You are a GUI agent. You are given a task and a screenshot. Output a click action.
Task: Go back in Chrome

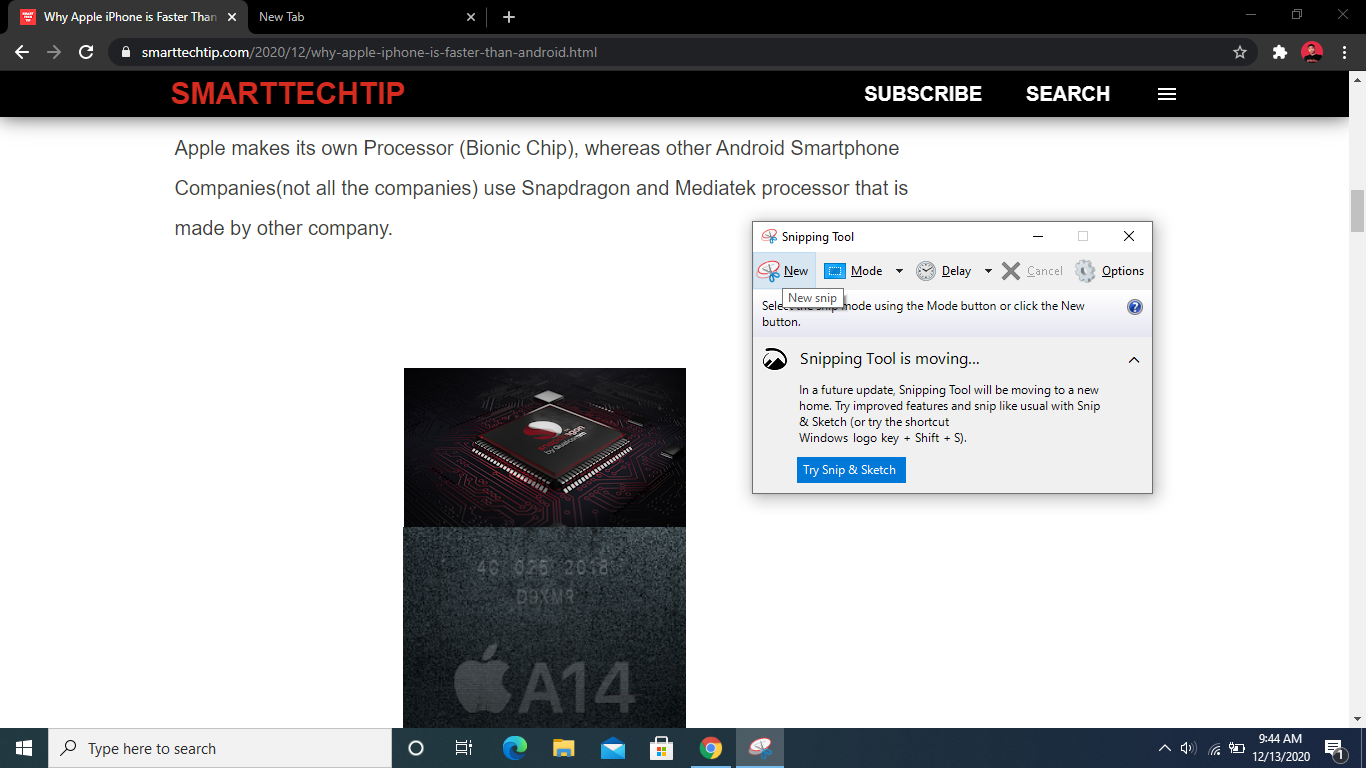[22, 52]
